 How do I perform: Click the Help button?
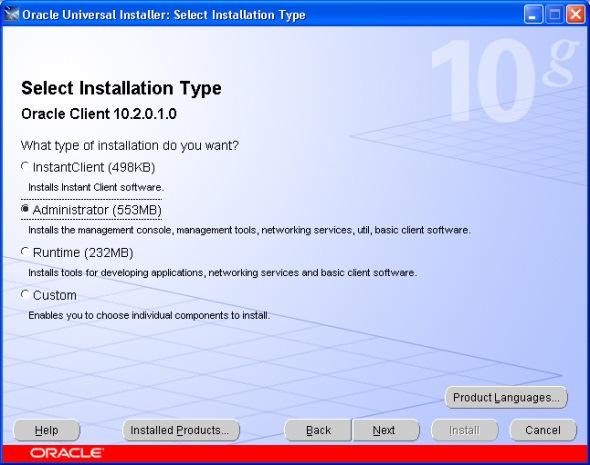coord(47,430)
